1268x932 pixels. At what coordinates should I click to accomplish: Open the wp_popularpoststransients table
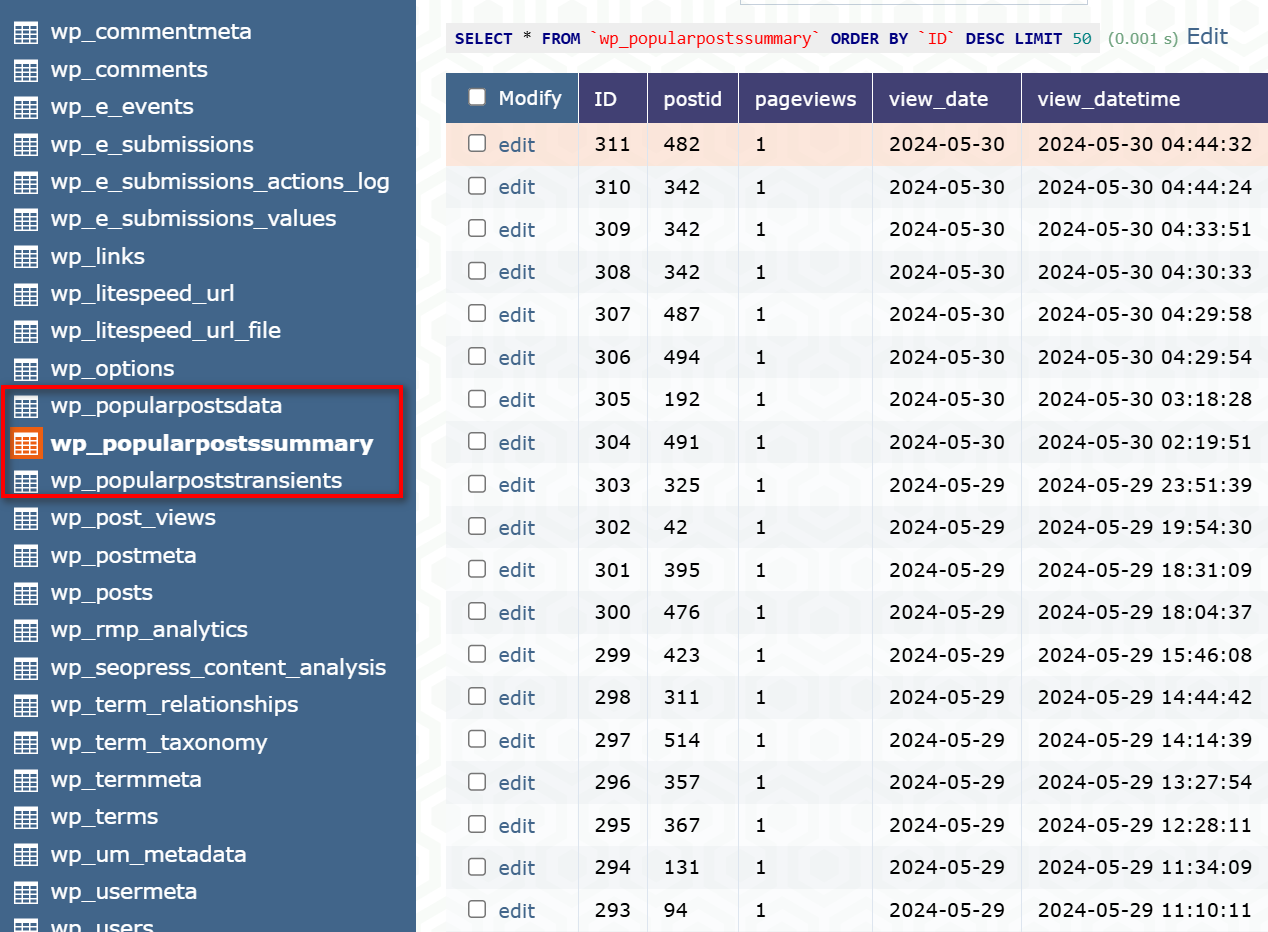coord(196,481)
